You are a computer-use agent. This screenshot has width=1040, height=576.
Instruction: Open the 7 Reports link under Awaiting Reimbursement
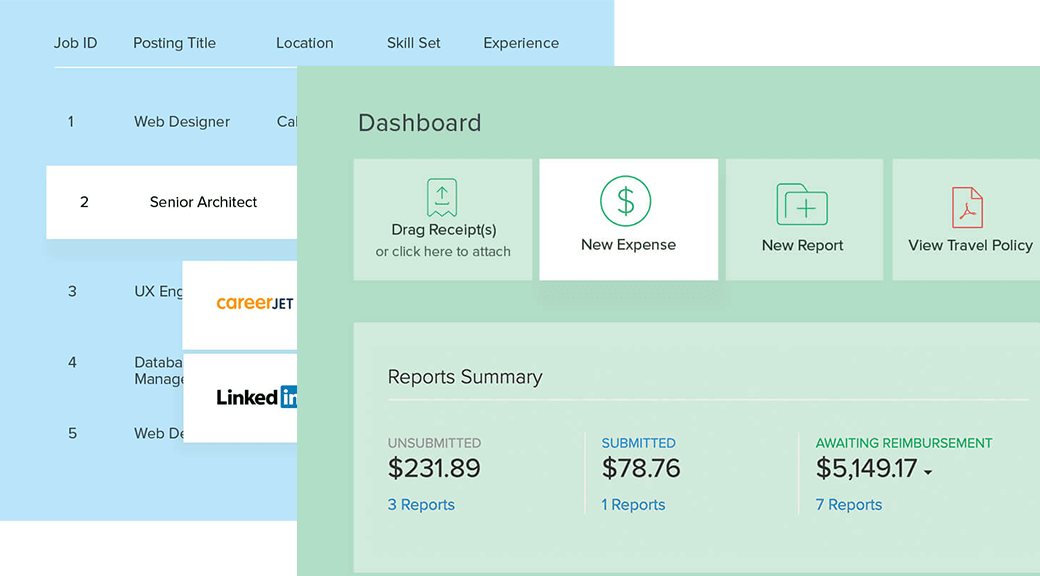[848, 504]
